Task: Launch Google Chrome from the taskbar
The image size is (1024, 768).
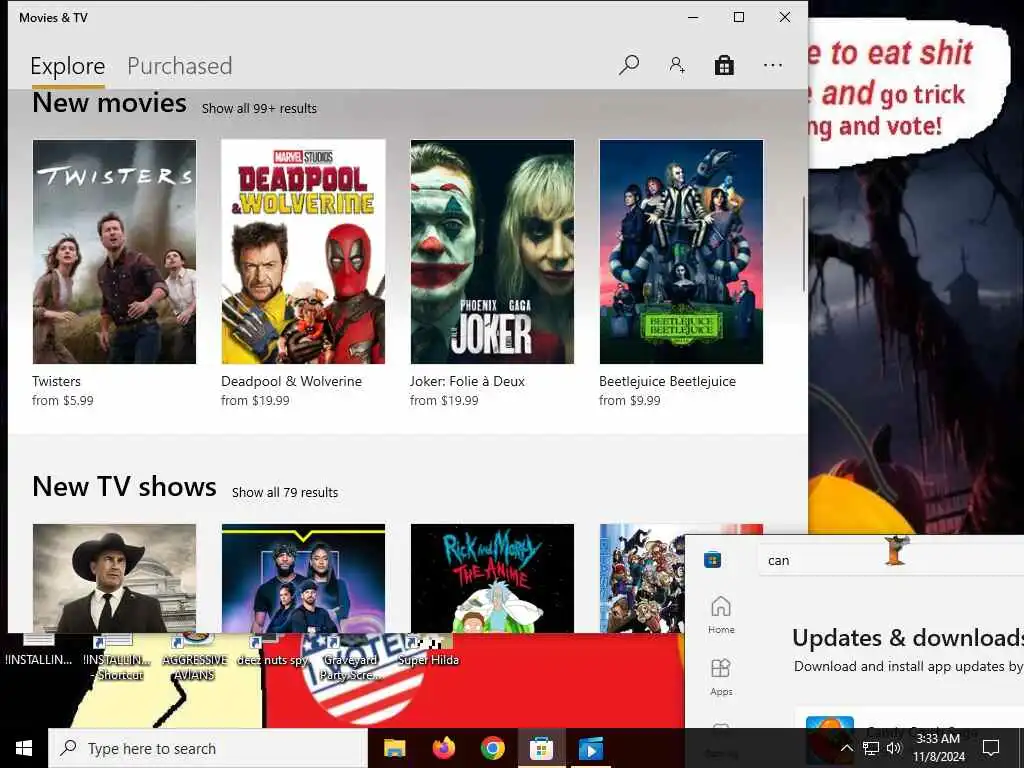Action: 492,748
